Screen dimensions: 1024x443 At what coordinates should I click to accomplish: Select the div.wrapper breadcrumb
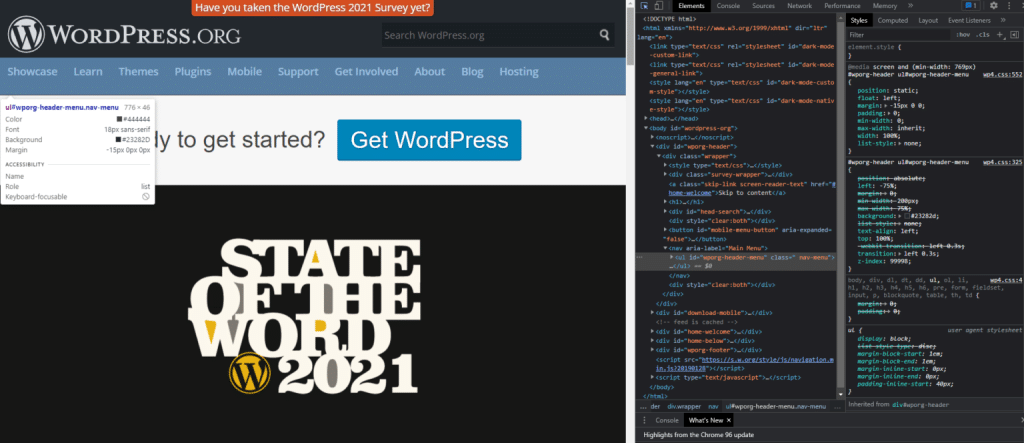[683, 406]
